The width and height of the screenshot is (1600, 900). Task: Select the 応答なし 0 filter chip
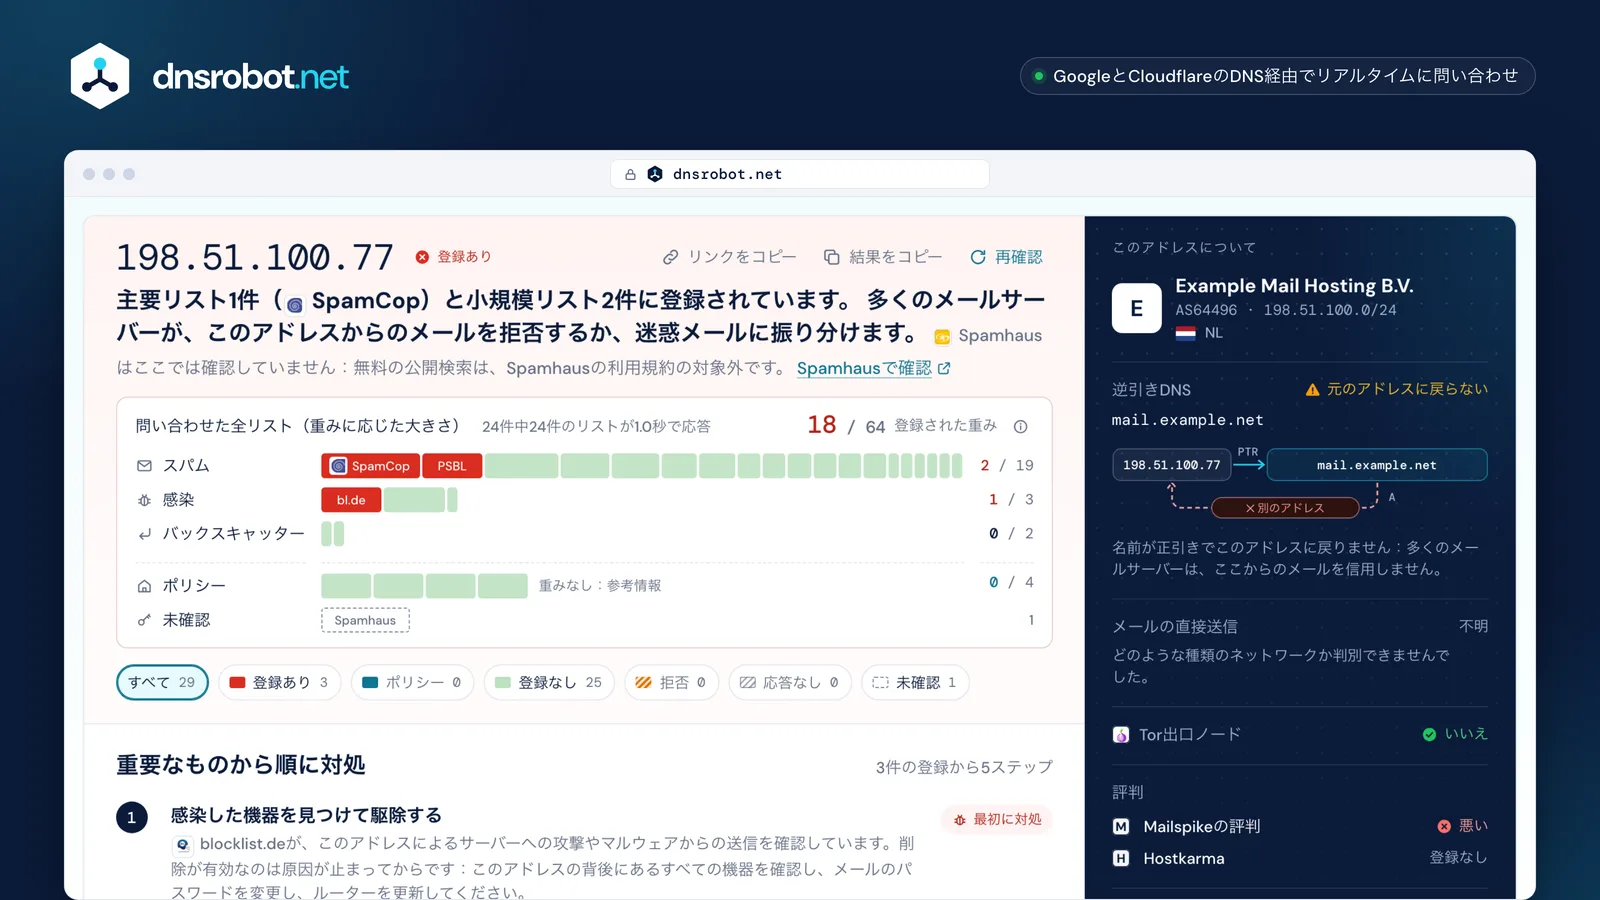pyautogui.click(x=790, y=682)
